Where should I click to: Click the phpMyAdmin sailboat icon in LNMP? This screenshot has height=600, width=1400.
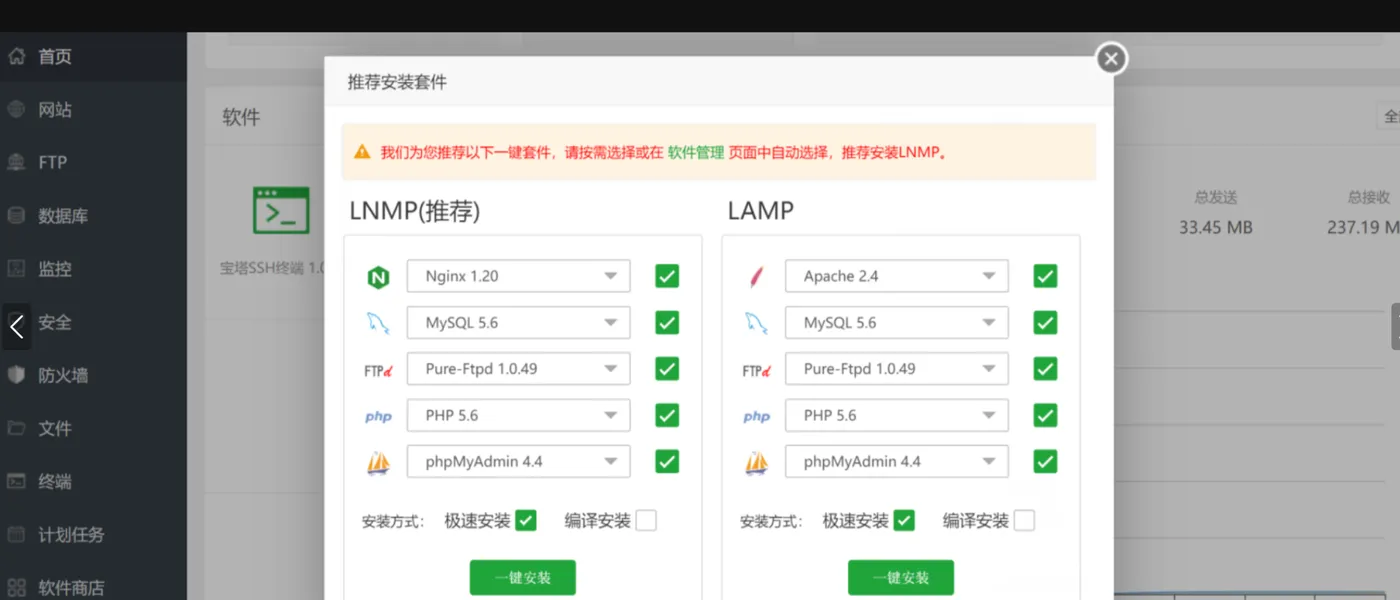click(378, 462)
